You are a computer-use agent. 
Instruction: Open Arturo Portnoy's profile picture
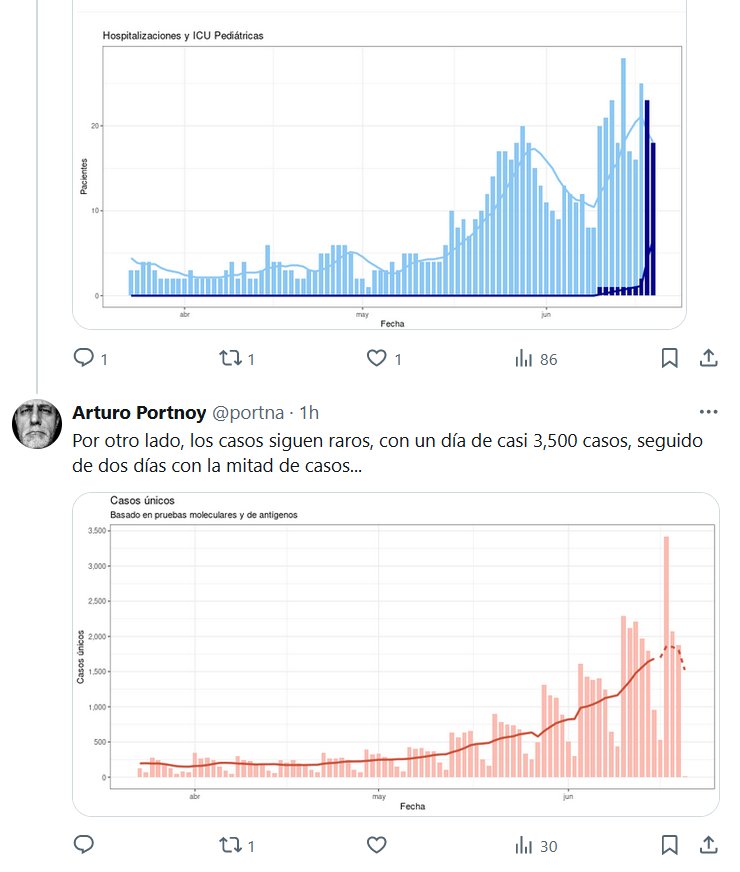37,424
